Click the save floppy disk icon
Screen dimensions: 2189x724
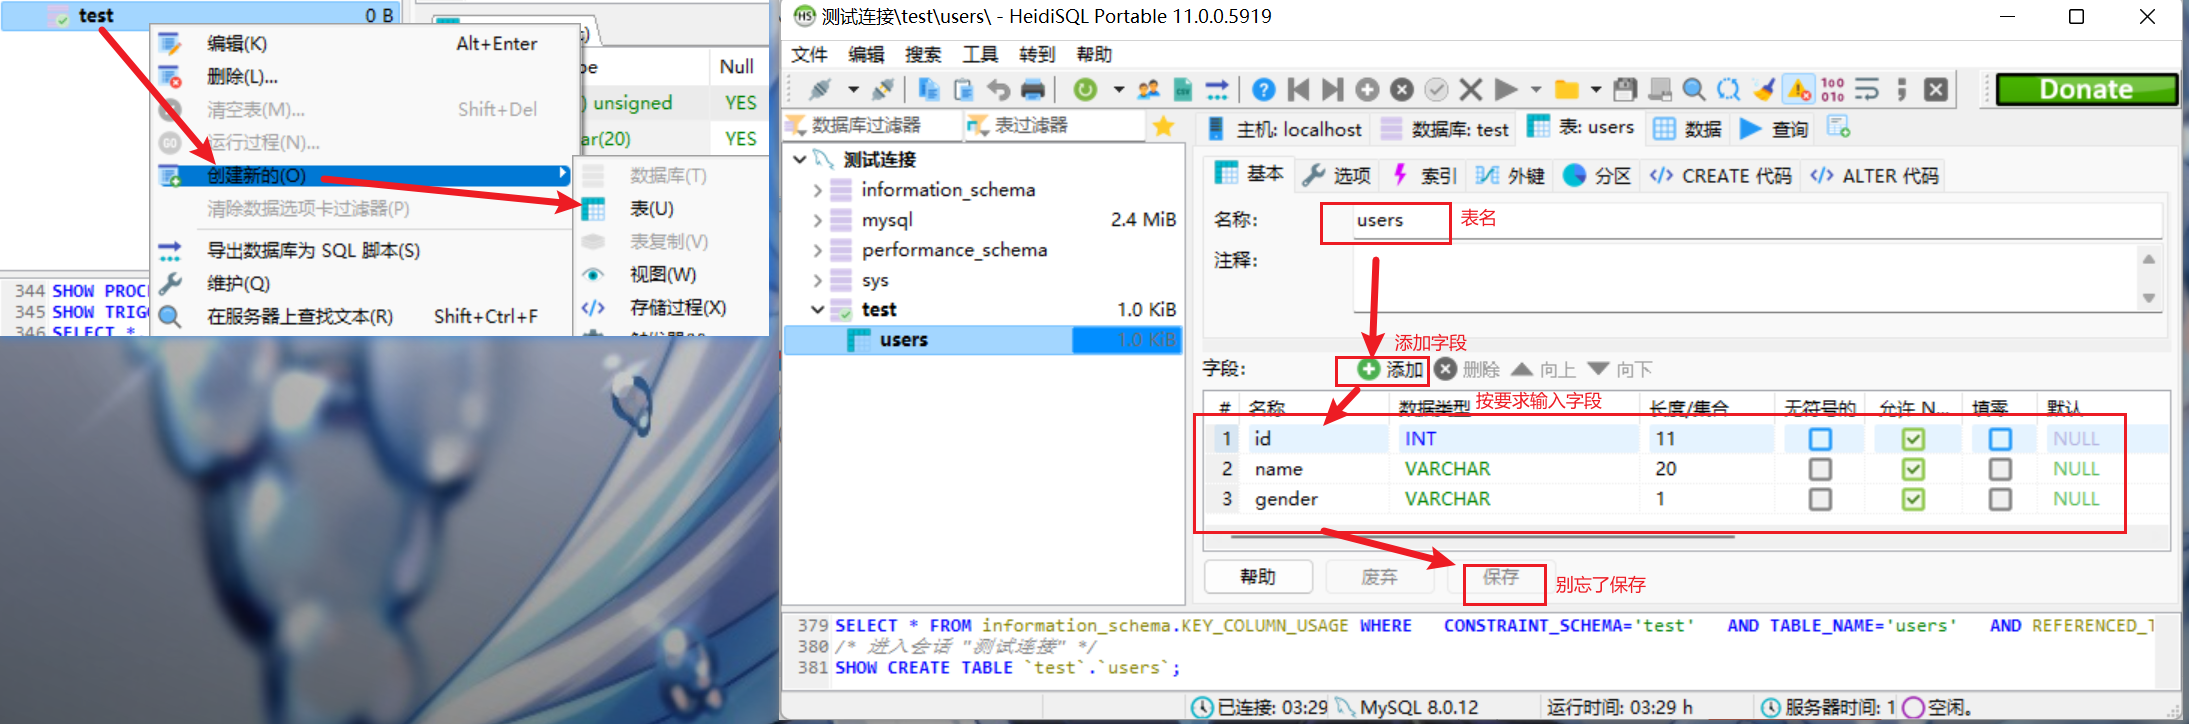tap(1625, 90)
